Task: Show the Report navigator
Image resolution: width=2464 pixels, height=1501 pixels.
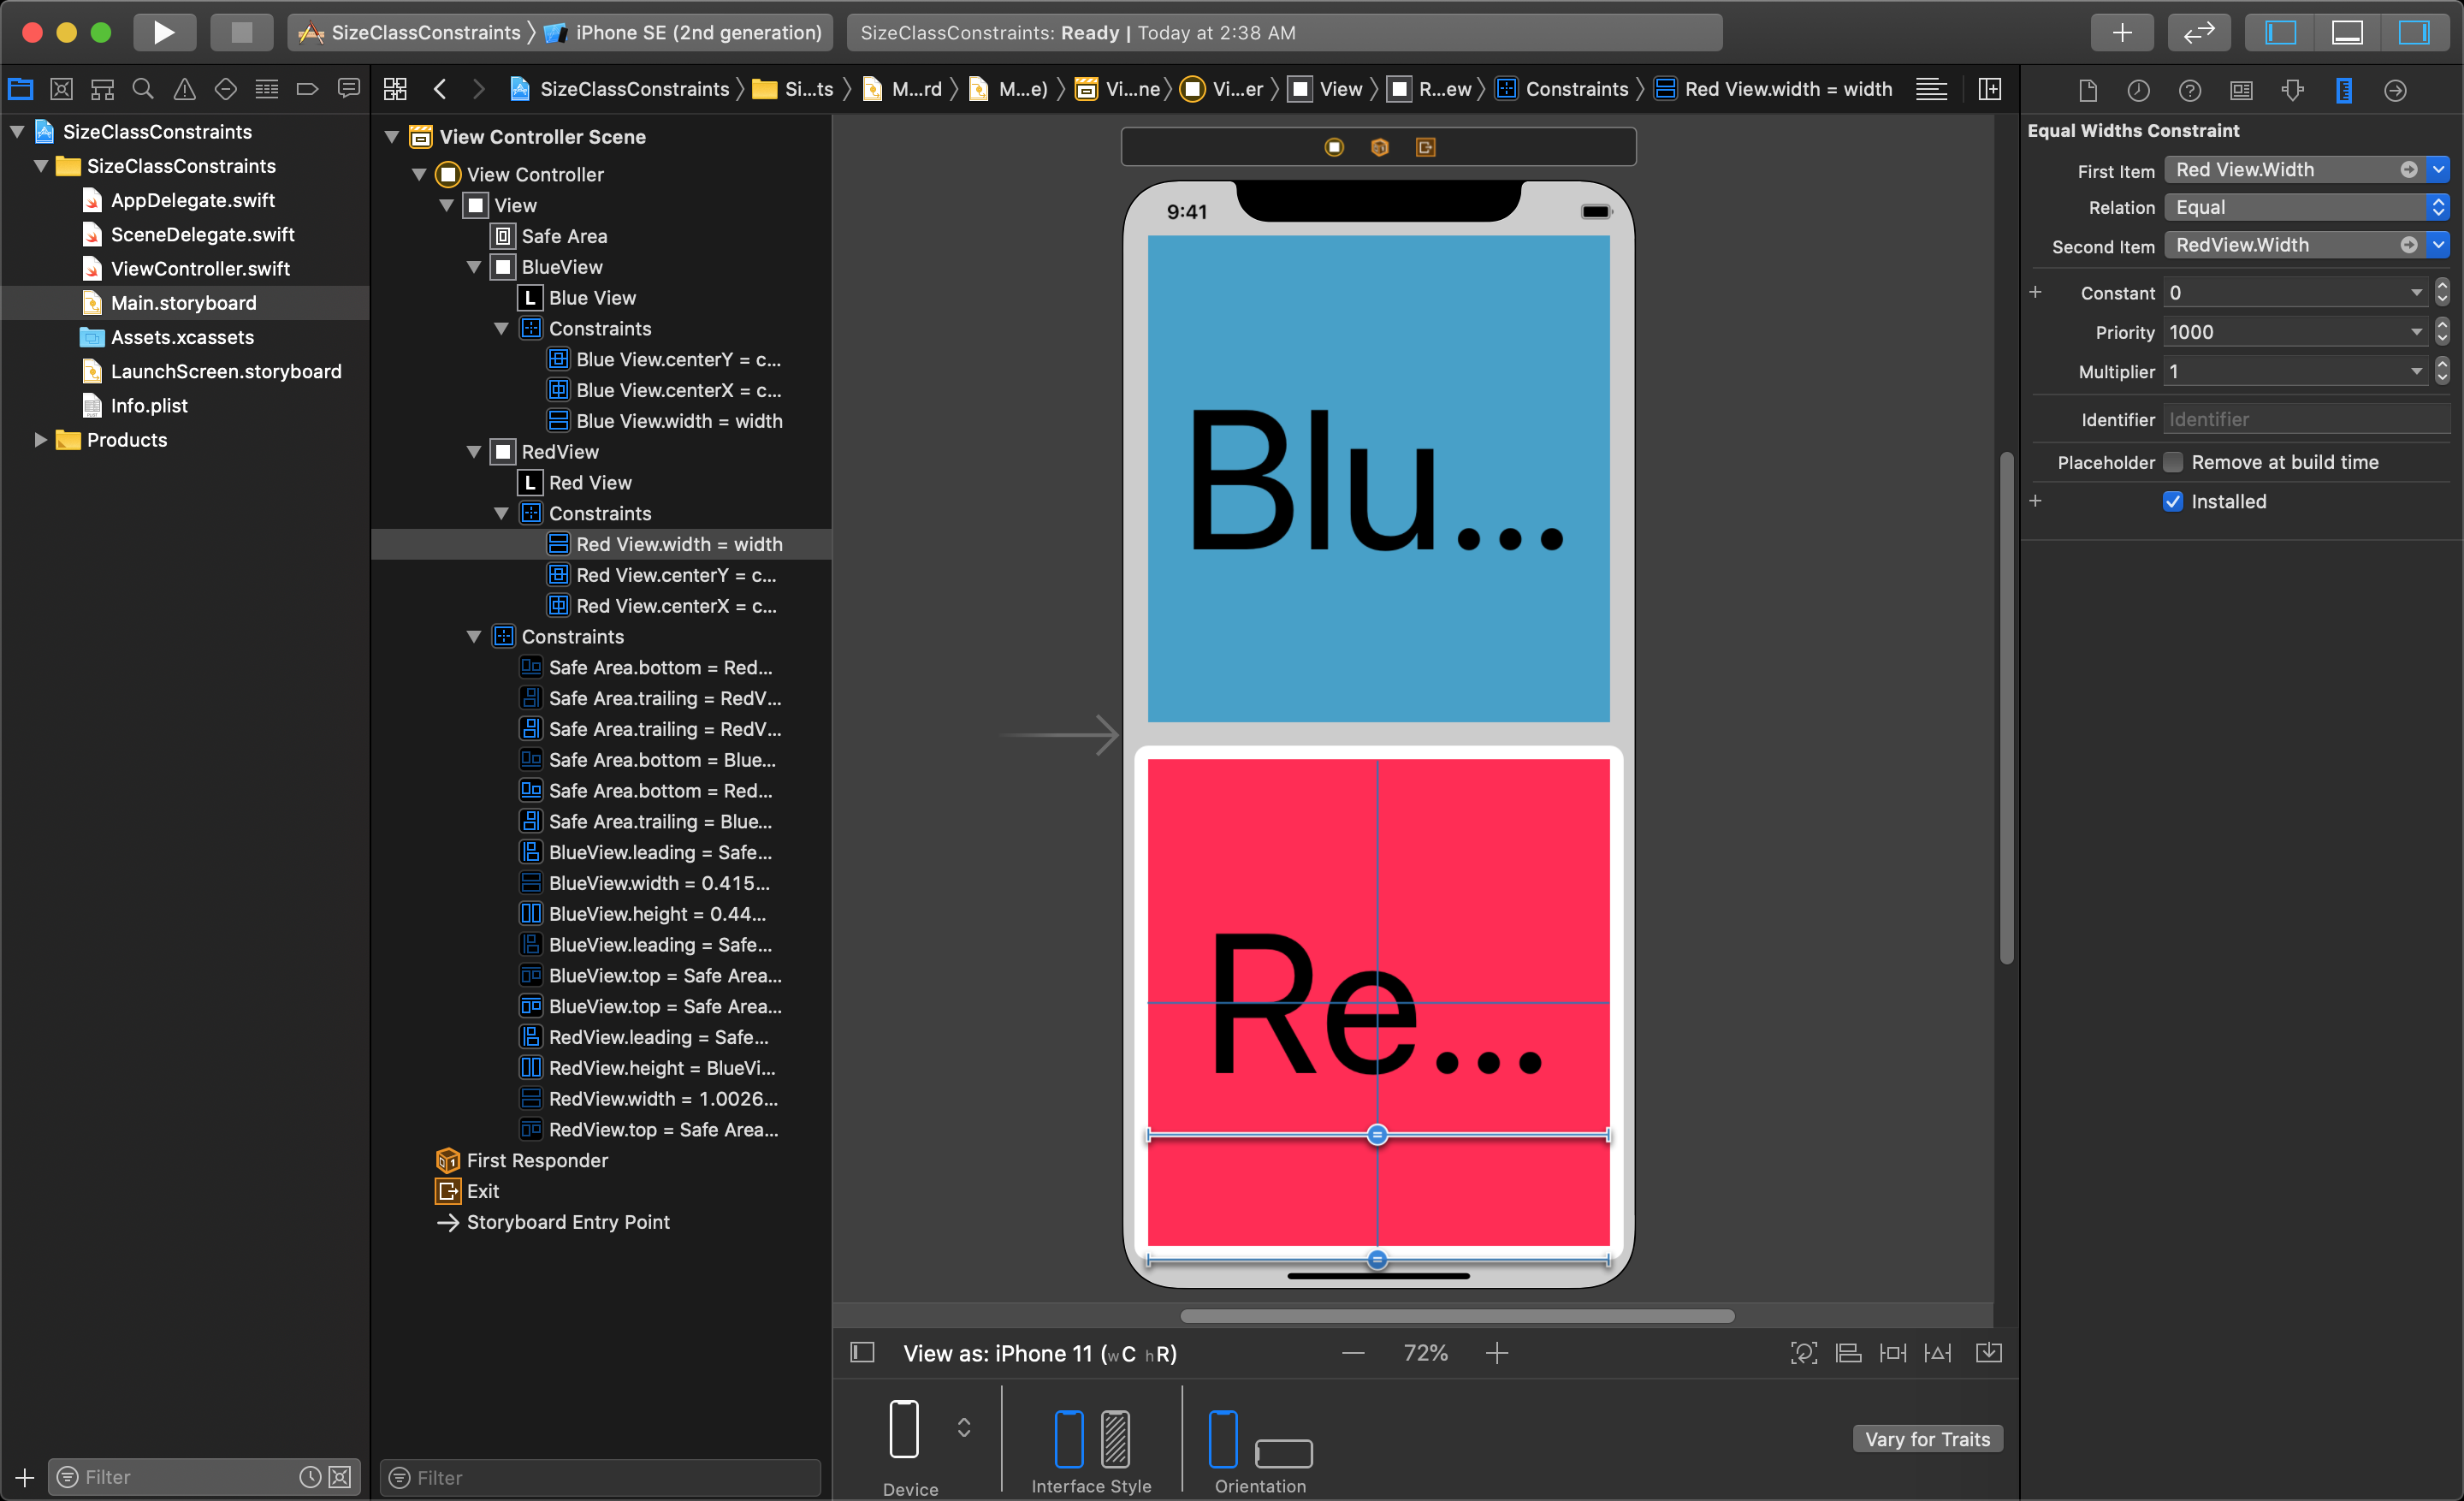Action: [x=349, y=89]
